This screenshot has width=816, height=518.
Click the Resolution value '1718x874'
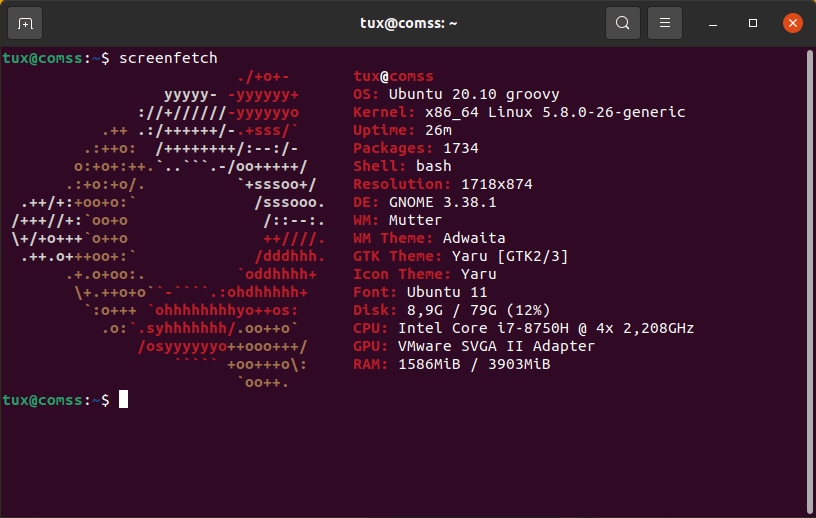[496, 184]
